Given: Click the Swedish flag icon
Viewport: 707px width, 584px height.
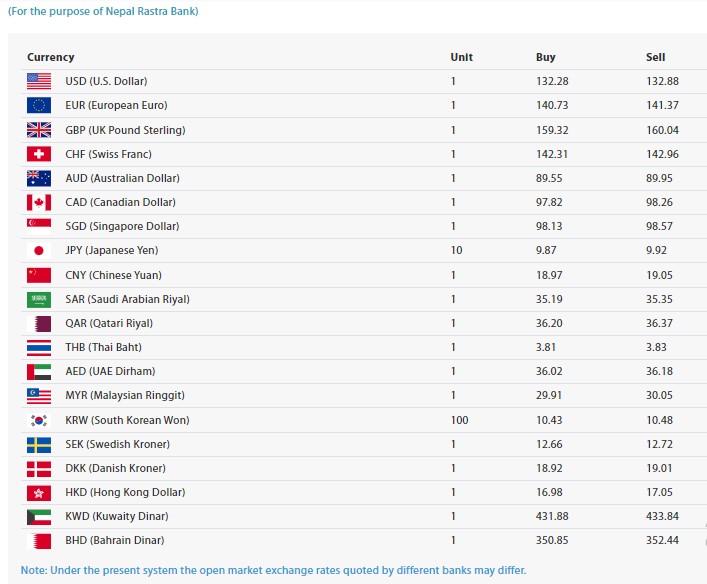Looking at the screenshot, I should pyautogui.click(x=39, y=445).
